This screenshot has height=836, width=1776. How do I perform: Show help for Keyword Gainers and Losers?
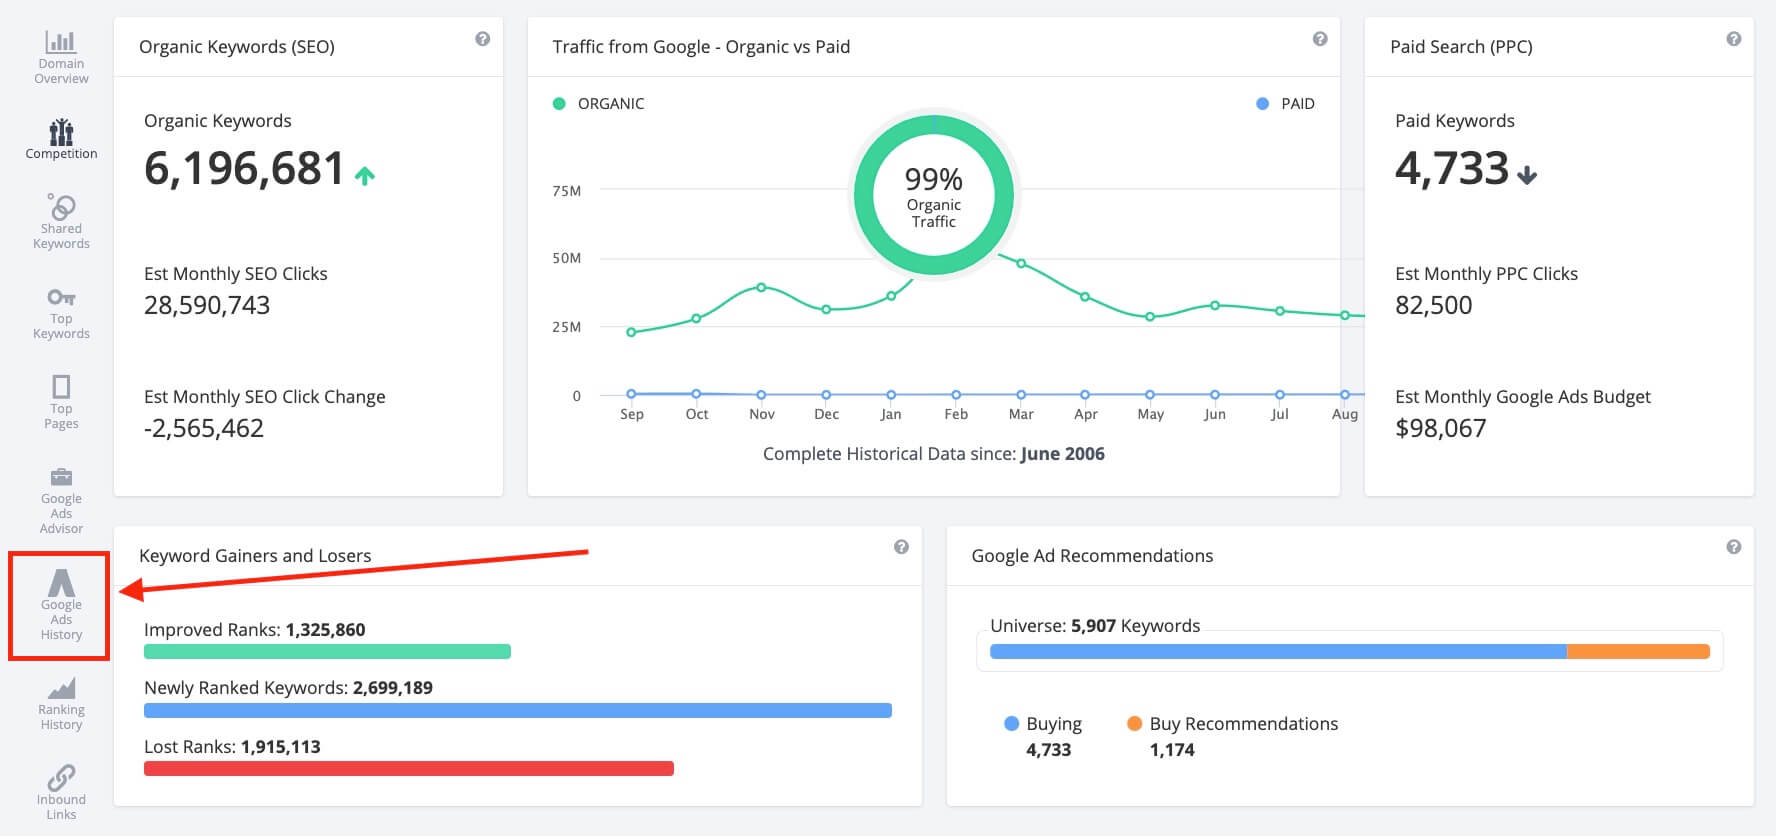(901, 547)
